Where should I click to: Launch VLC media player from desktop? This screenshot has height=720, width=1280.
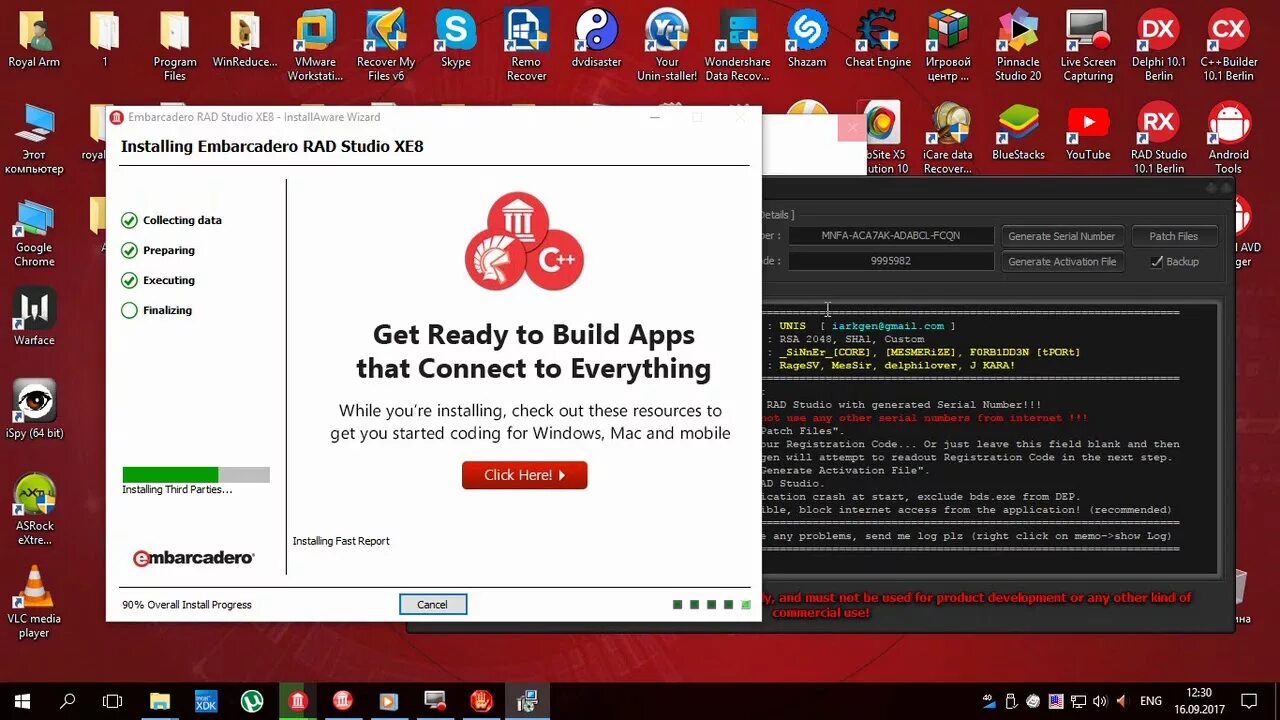(x=34, y=602)
